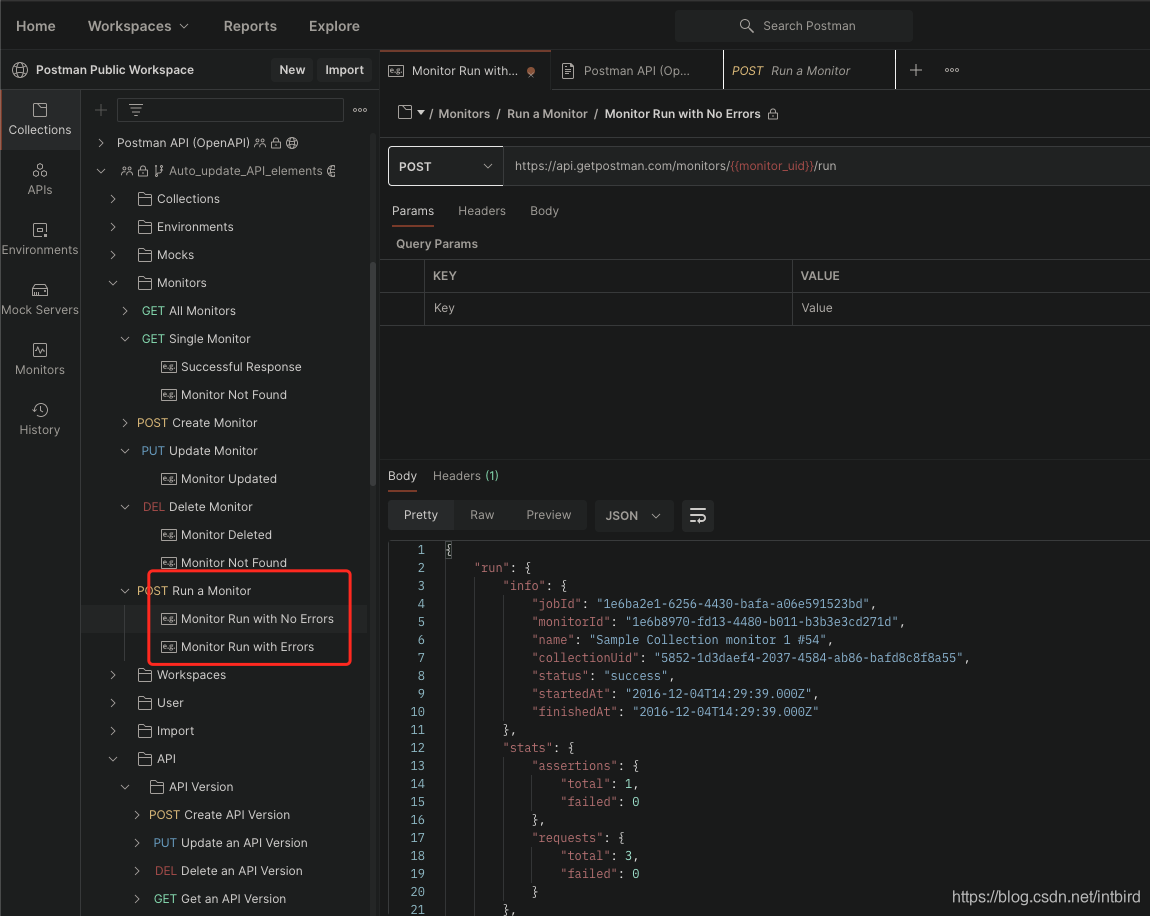Image resolution: width=1150 pixels, height=916 pixels.
Task: Open tab bar more options menu
Action: [x=951, y=70]
